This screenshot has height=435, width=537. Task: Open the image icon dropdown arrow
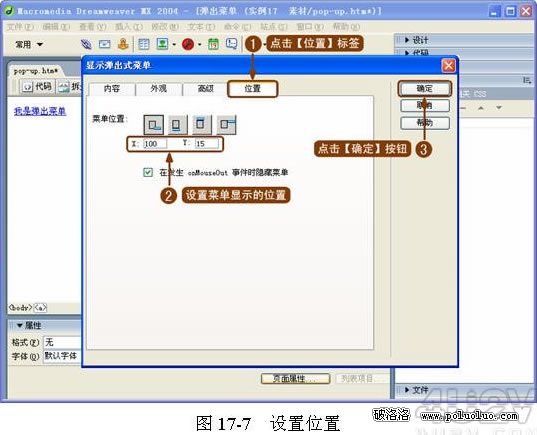coord(174,45)
